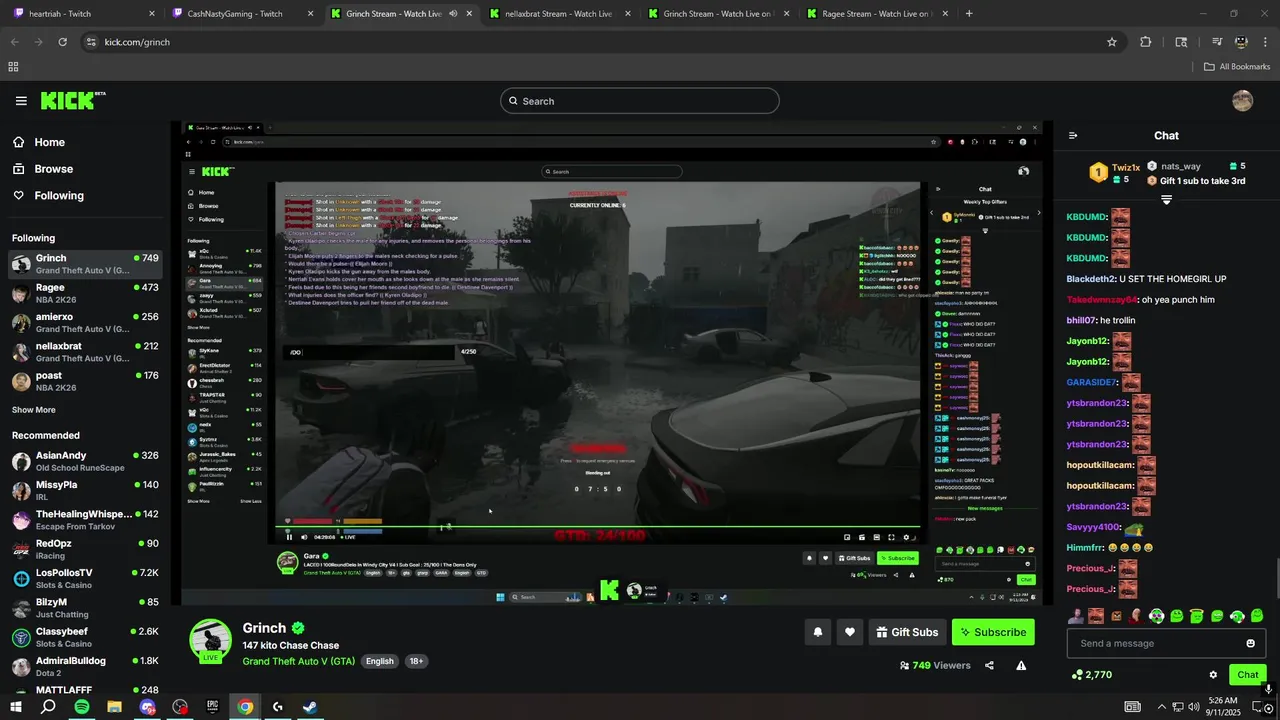1280x720 pixels.
Task: Click the channel points 2,770 balance
Action: click(x=1090, y=675)
